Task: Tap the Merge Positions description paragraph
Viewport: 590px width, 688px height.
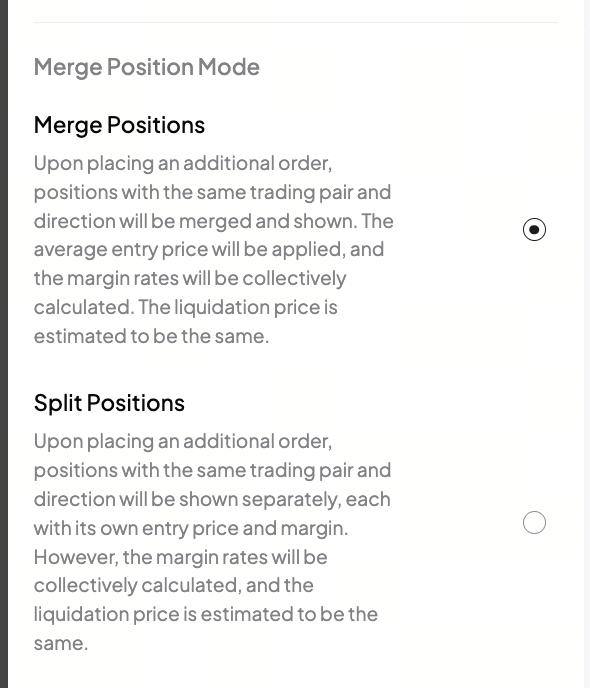Action: (214, 250)
